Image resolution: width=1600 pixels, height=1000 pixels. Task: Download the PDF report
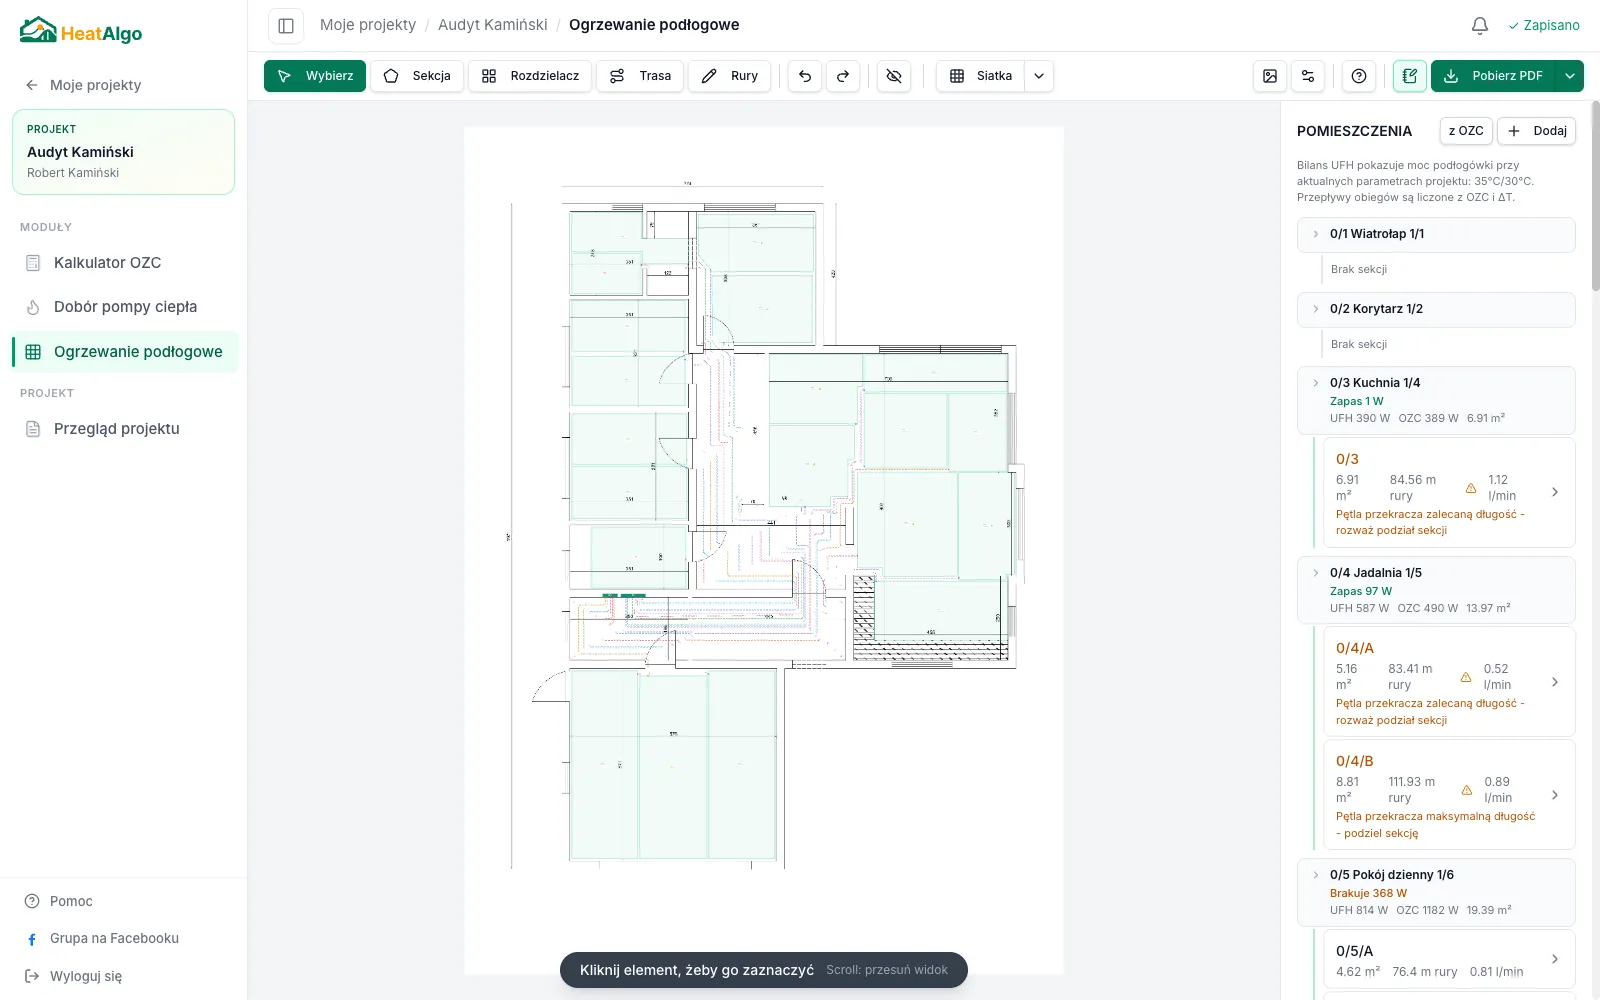click(x=1494, y=76)
